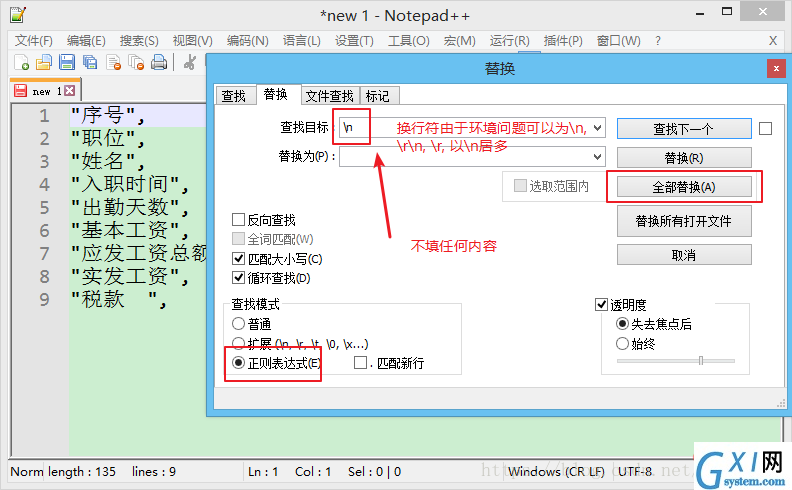
Task: Click the Cut scissors icon
Action: coord(190,62)
